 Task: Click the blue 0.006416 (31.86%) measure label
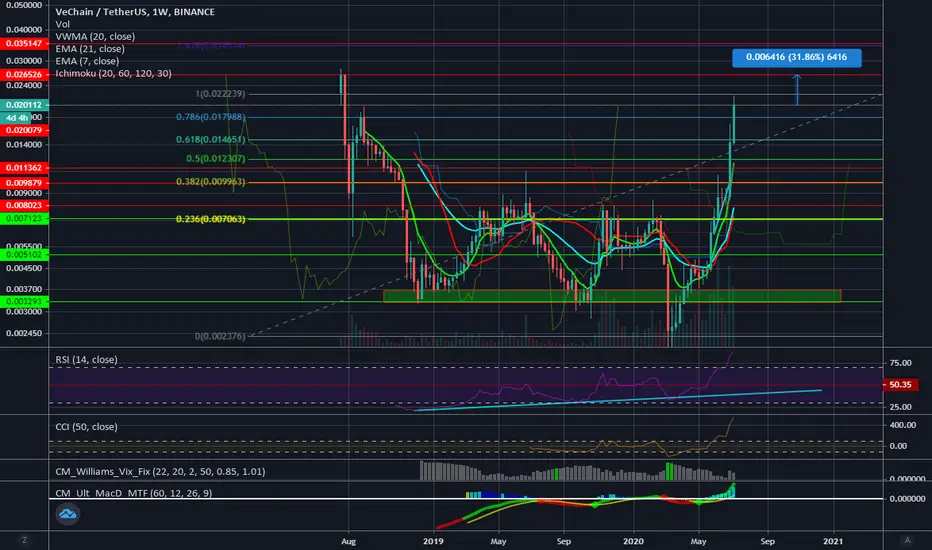[796, 57]
